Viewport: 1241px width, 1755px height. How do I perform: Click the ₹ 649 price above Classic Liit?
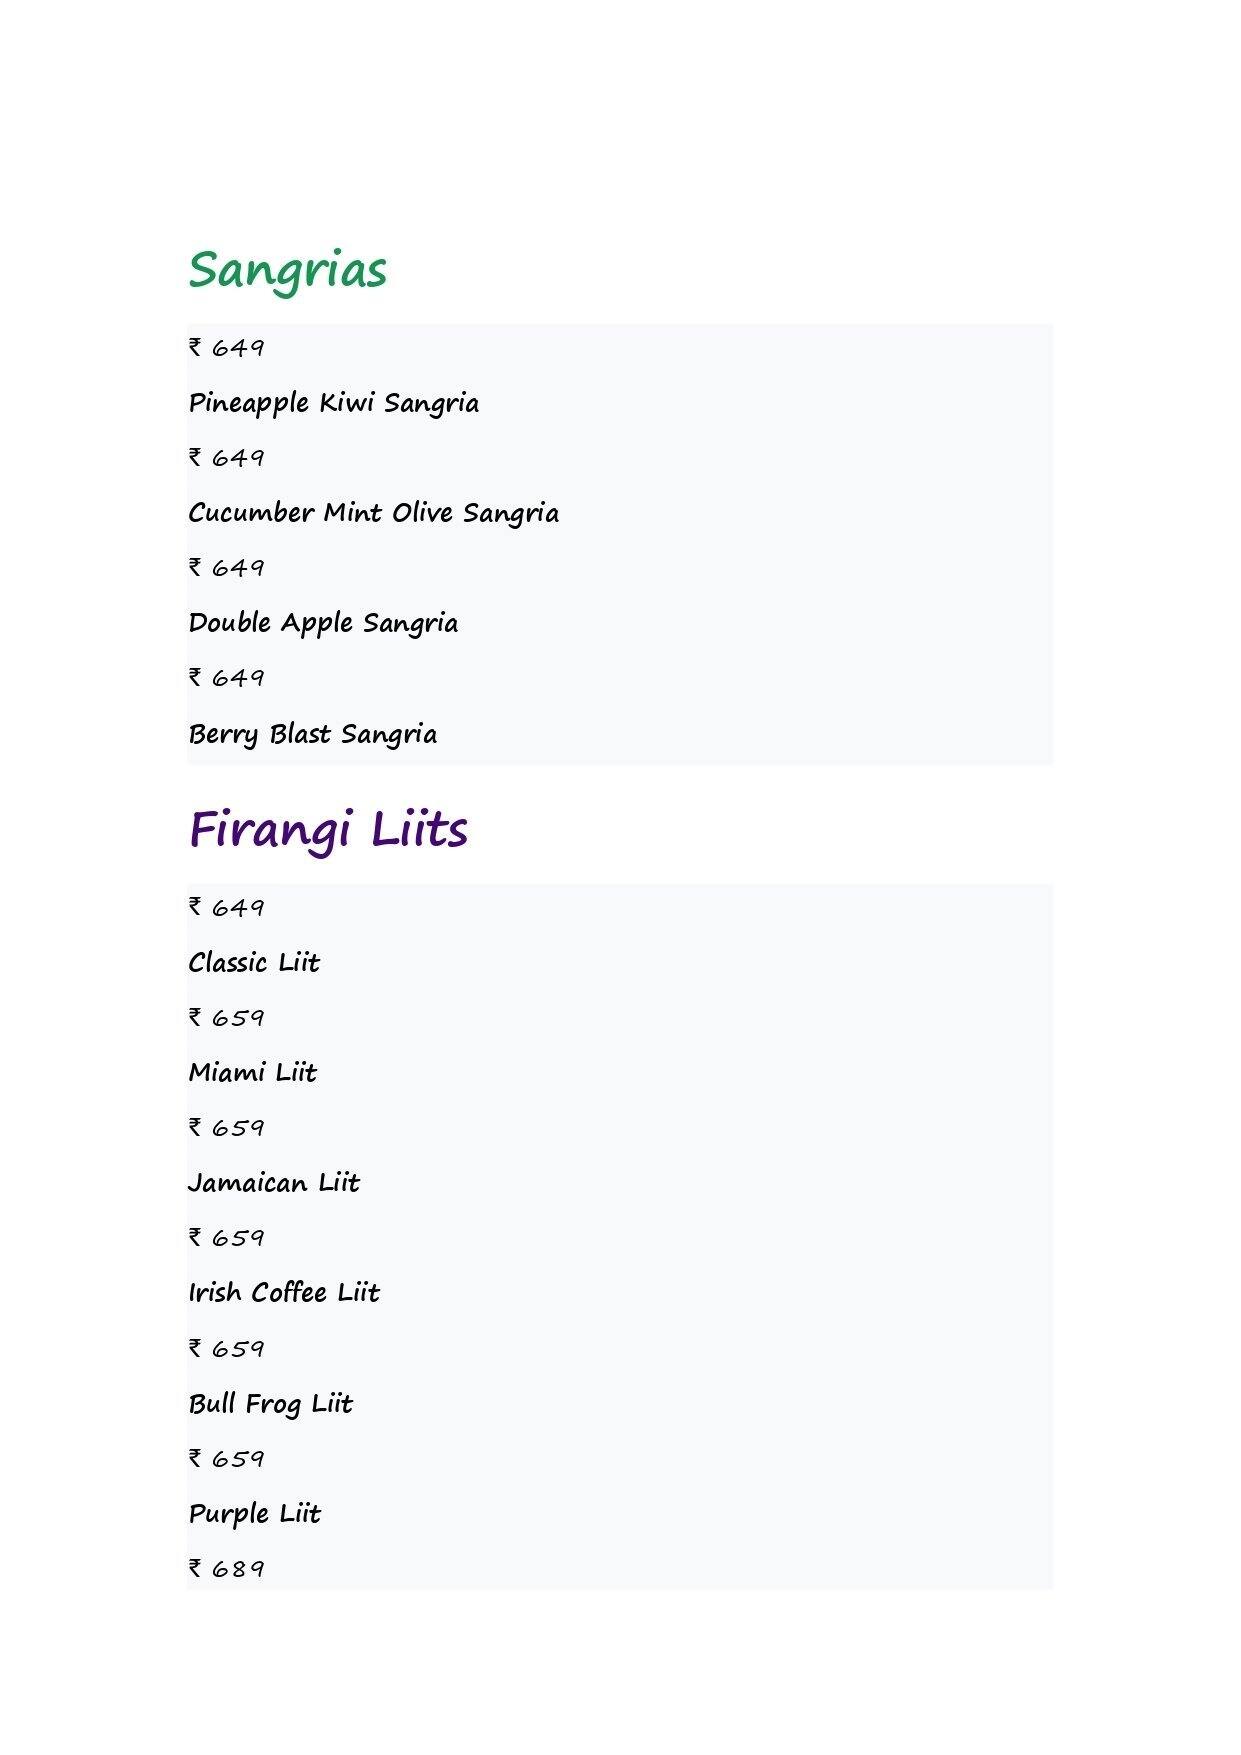[x=227, y=907]
